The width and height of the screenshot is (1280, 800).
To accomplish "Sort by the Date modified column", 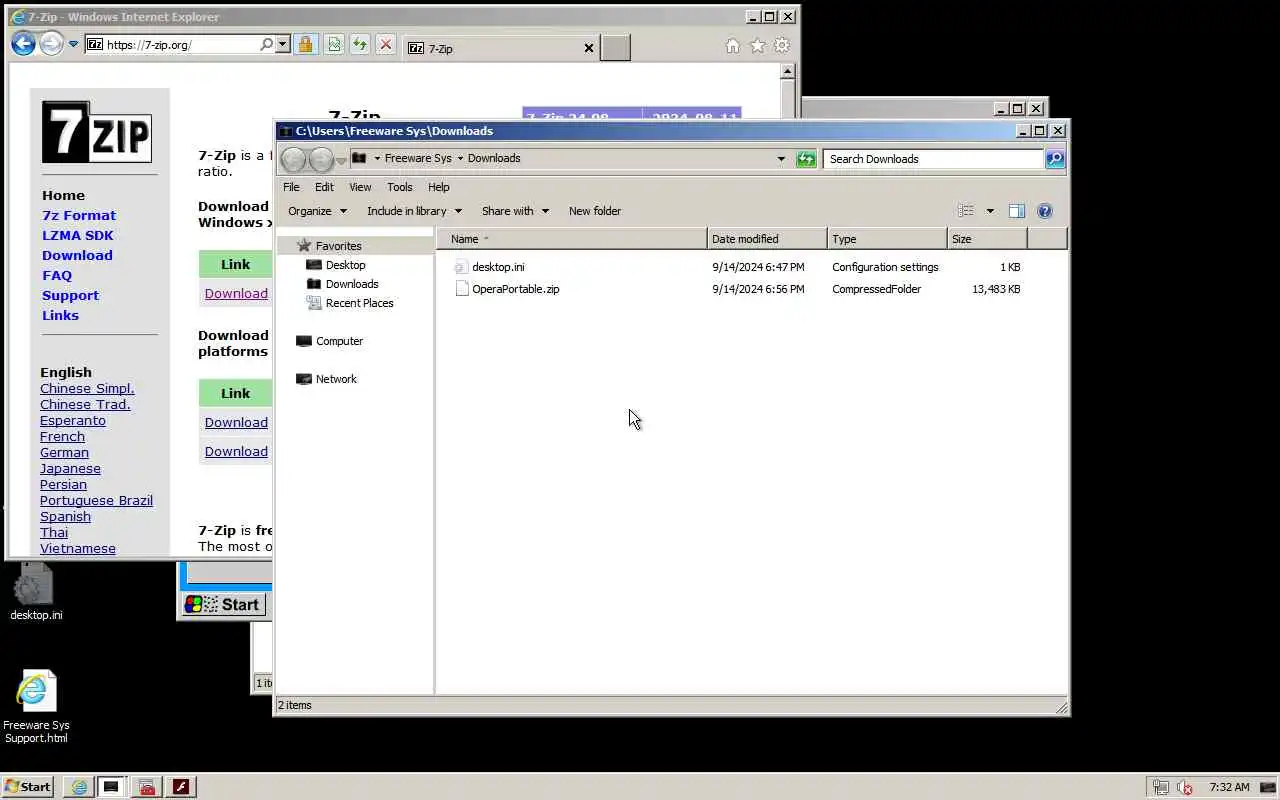I will 767,239.
